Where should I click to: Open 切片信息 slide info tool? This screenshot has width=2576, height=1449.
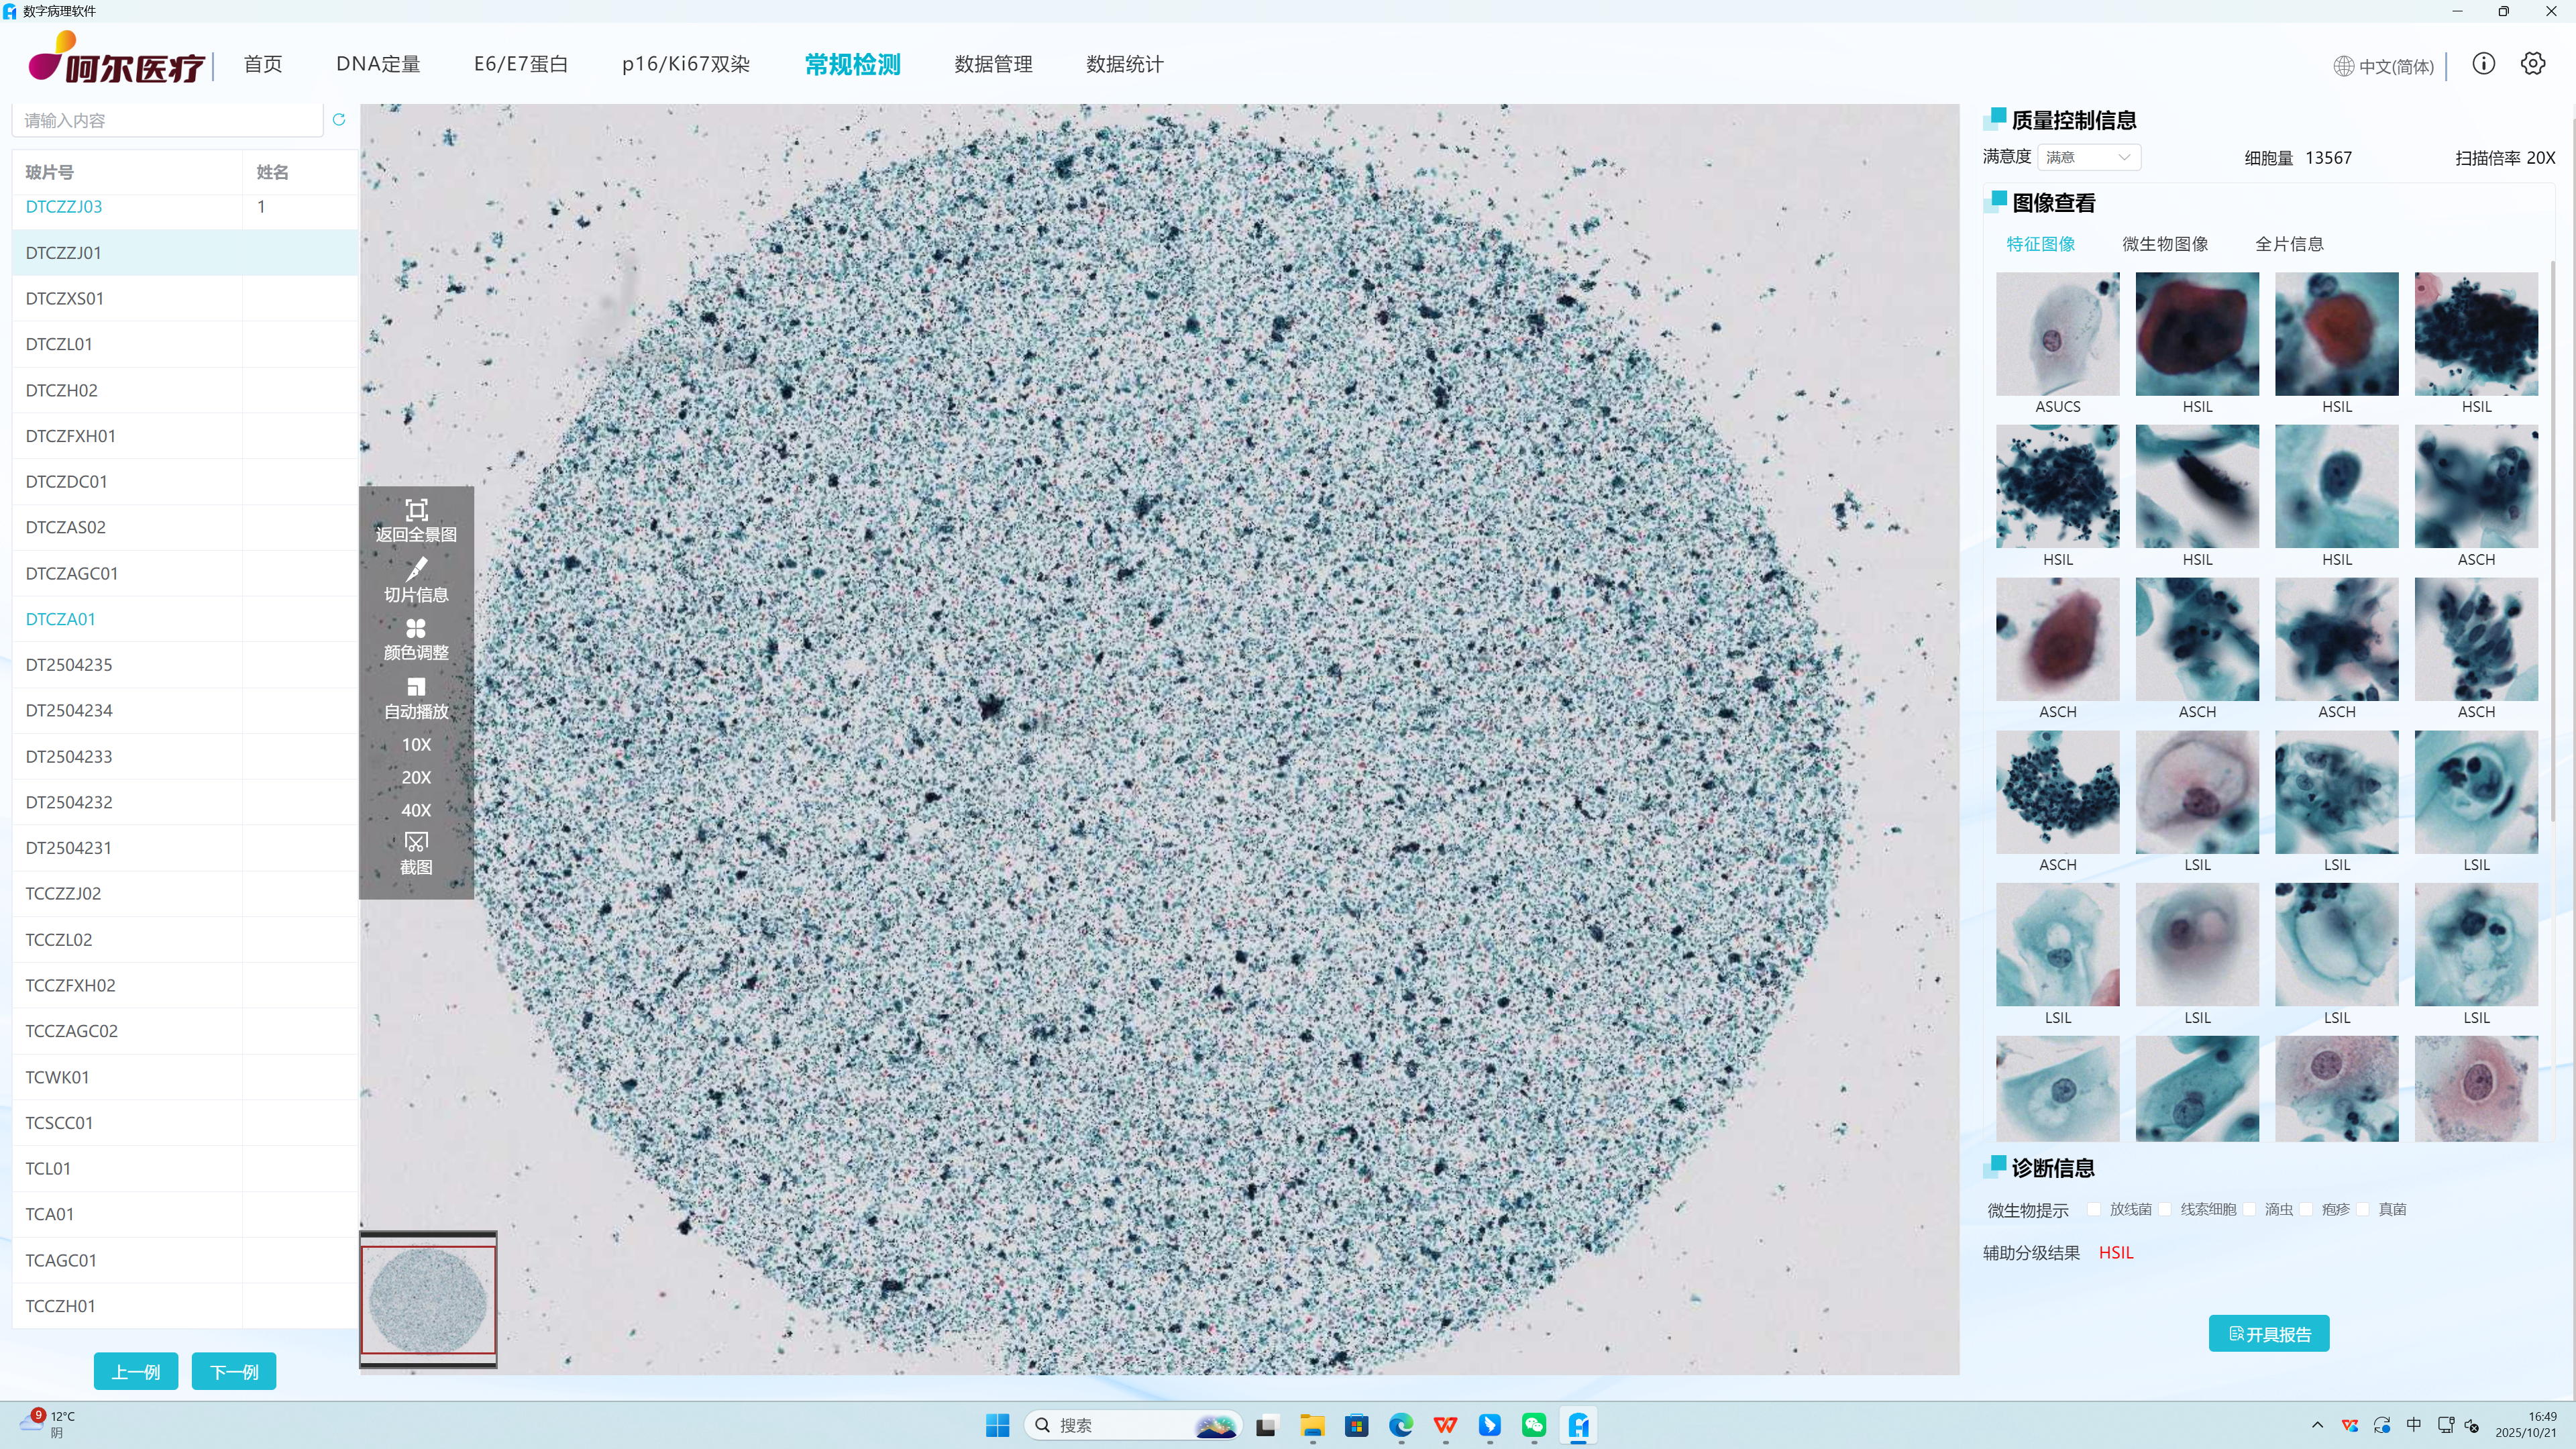click(x=416, y=580)
